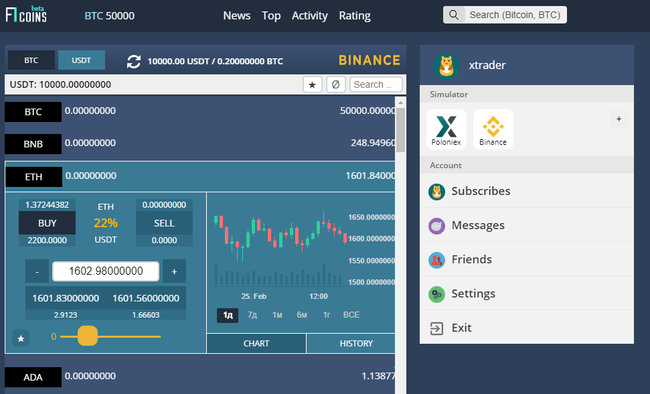Toggle the hide-zero-balances filter

click(335, 85)
